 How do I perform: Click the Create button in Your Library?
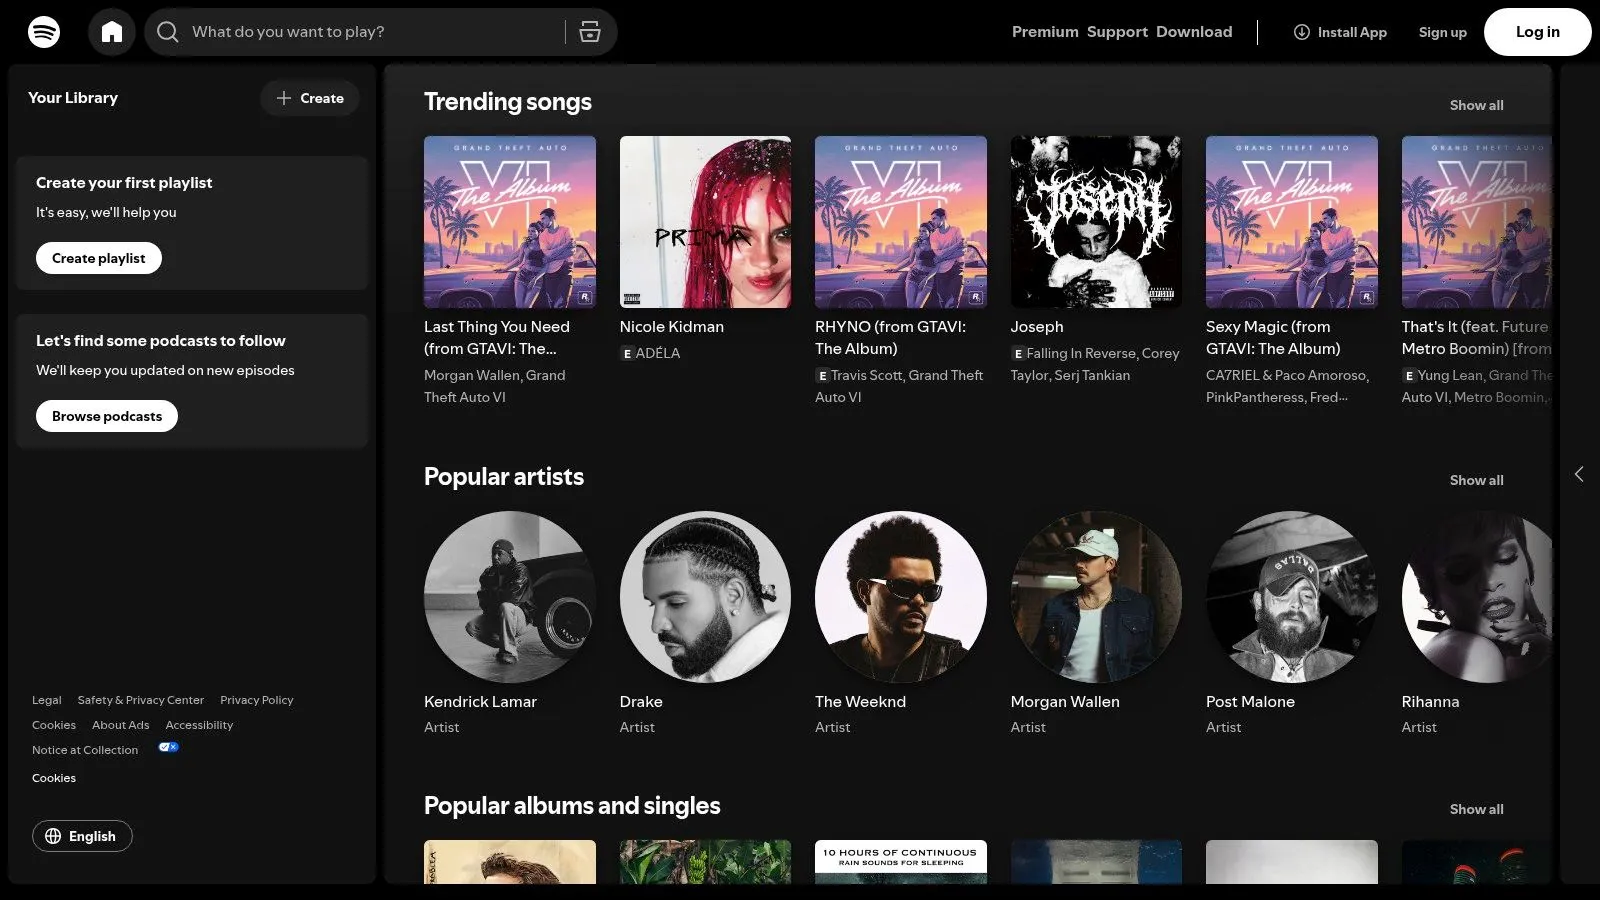(x=310, y=98)
